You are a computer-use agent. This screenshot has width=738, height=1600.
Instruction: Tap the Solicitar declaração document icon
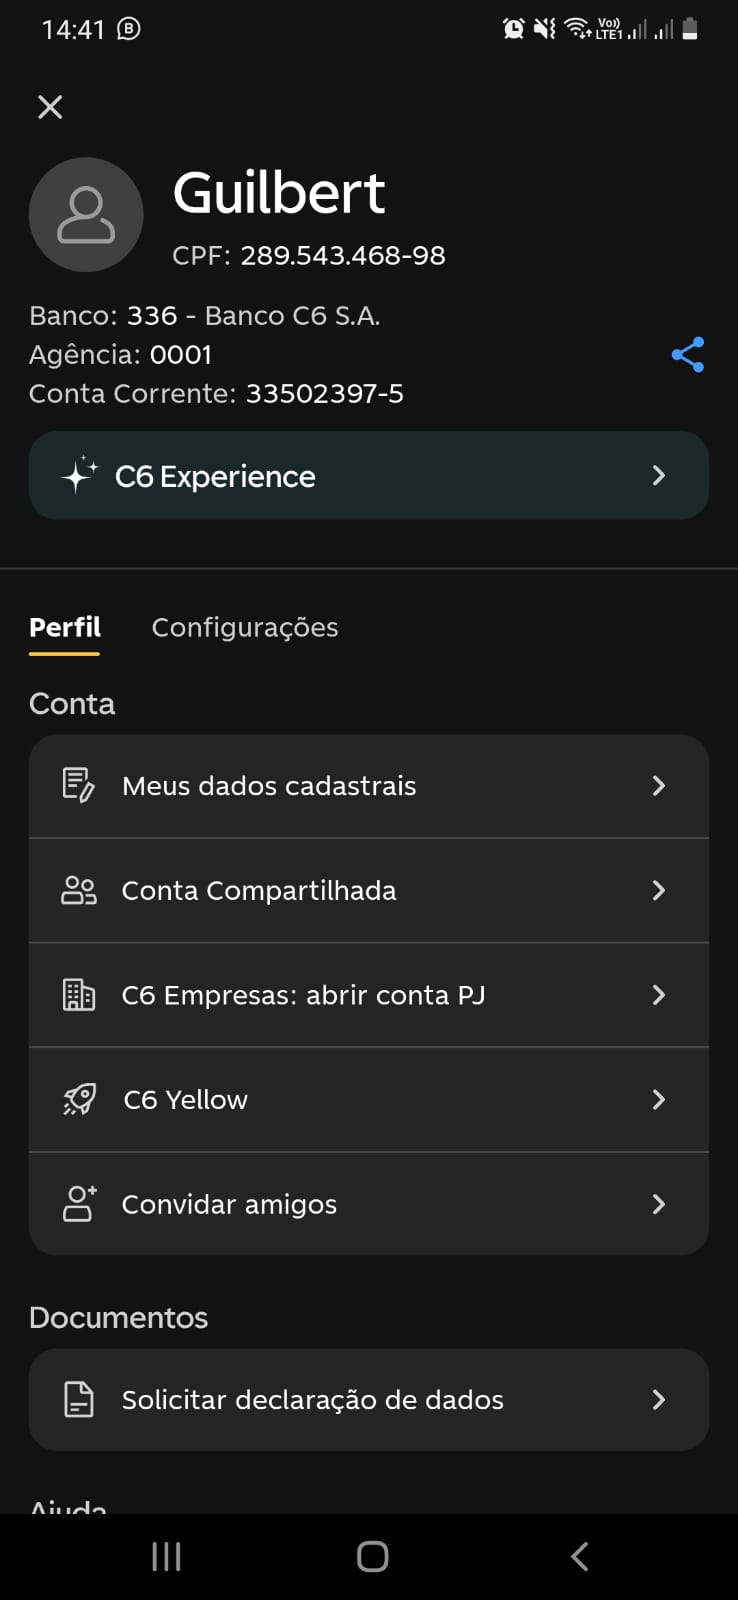tap(78, 1400)
